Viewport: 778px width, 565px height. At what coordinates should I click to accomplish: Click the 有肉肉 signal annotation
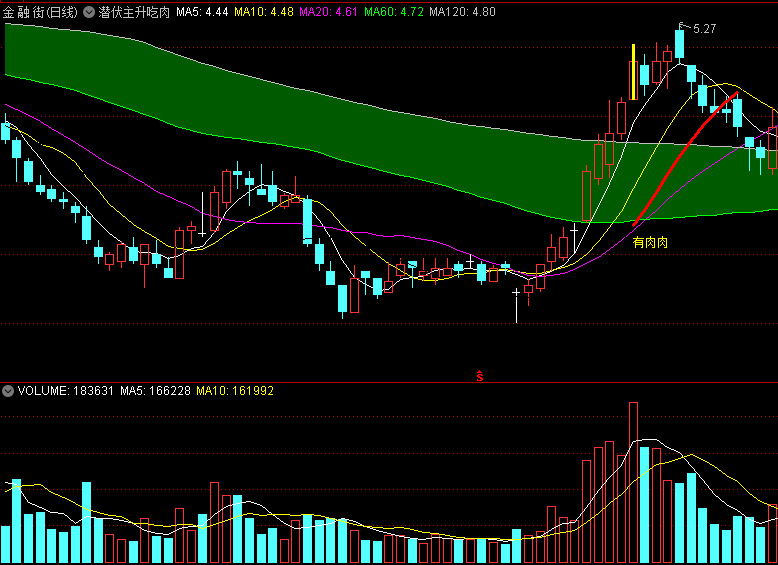click(x=650, y=243)
